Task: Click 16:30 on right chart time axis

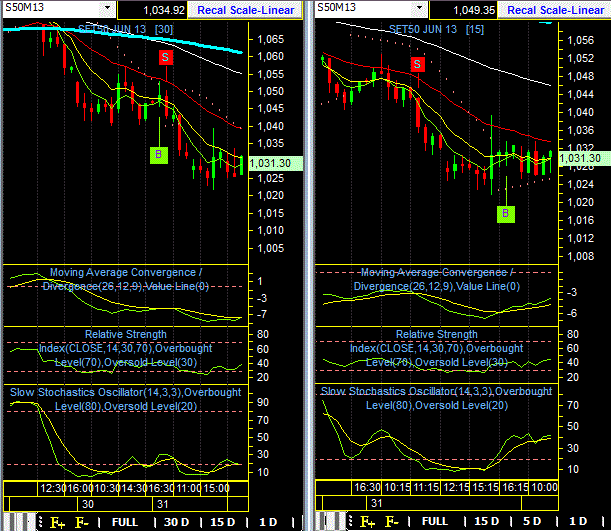Action: click(367, 487)
